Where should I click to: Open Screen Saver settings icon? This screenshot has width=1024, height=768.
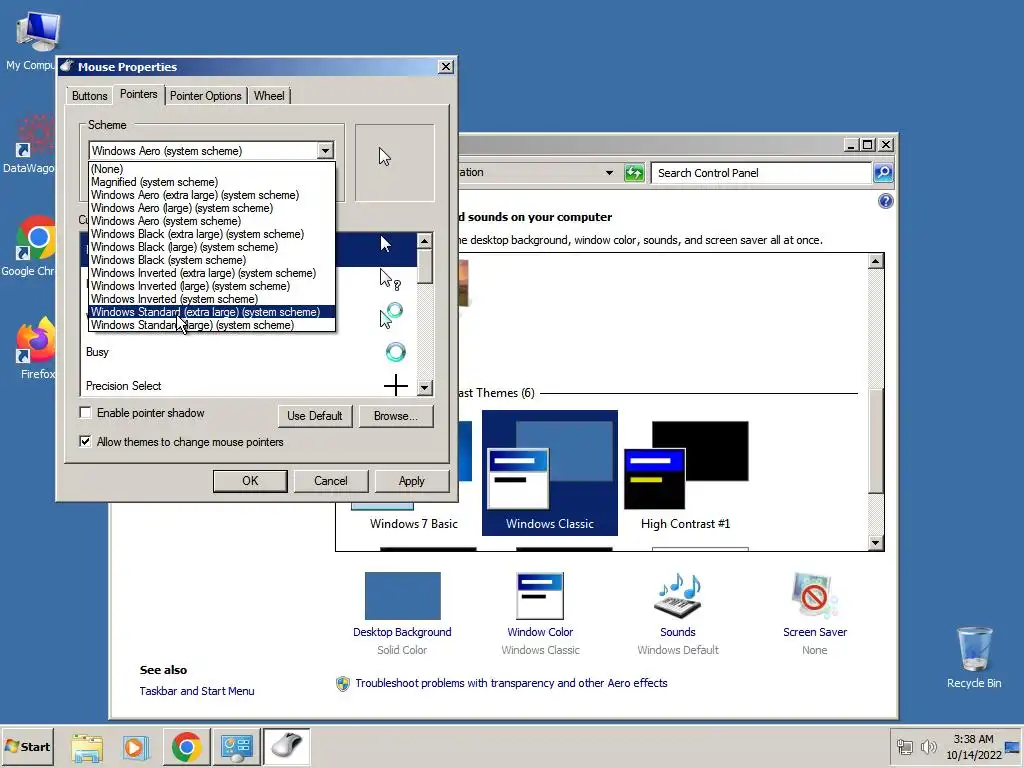pyautogui.click(x=814, y=596)
